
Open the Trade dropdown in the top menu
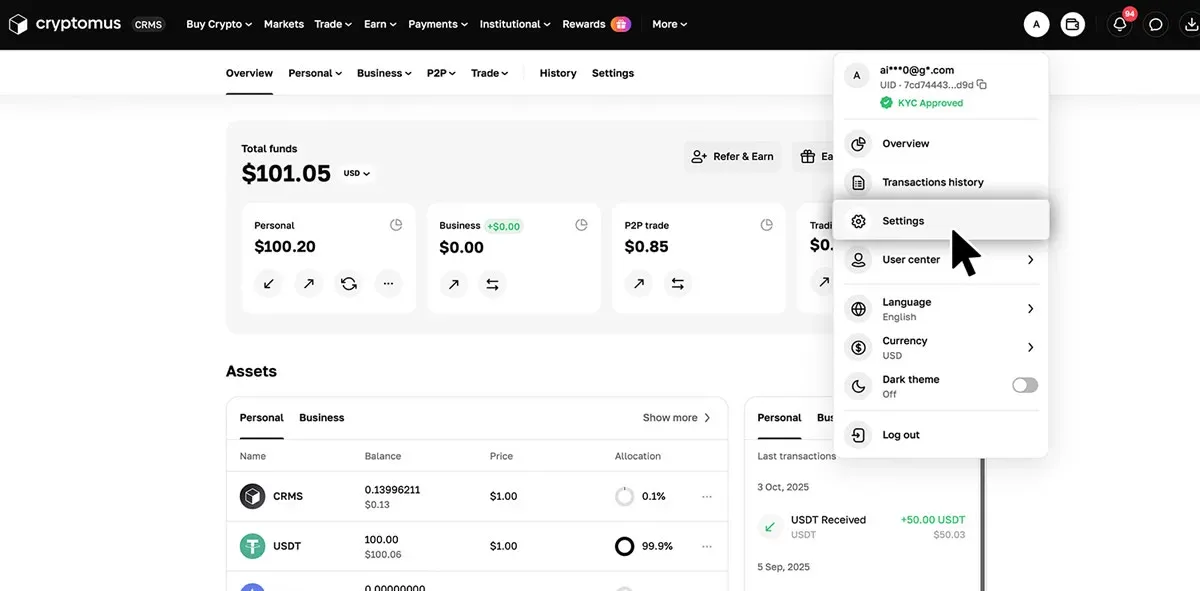coord(332,23)
